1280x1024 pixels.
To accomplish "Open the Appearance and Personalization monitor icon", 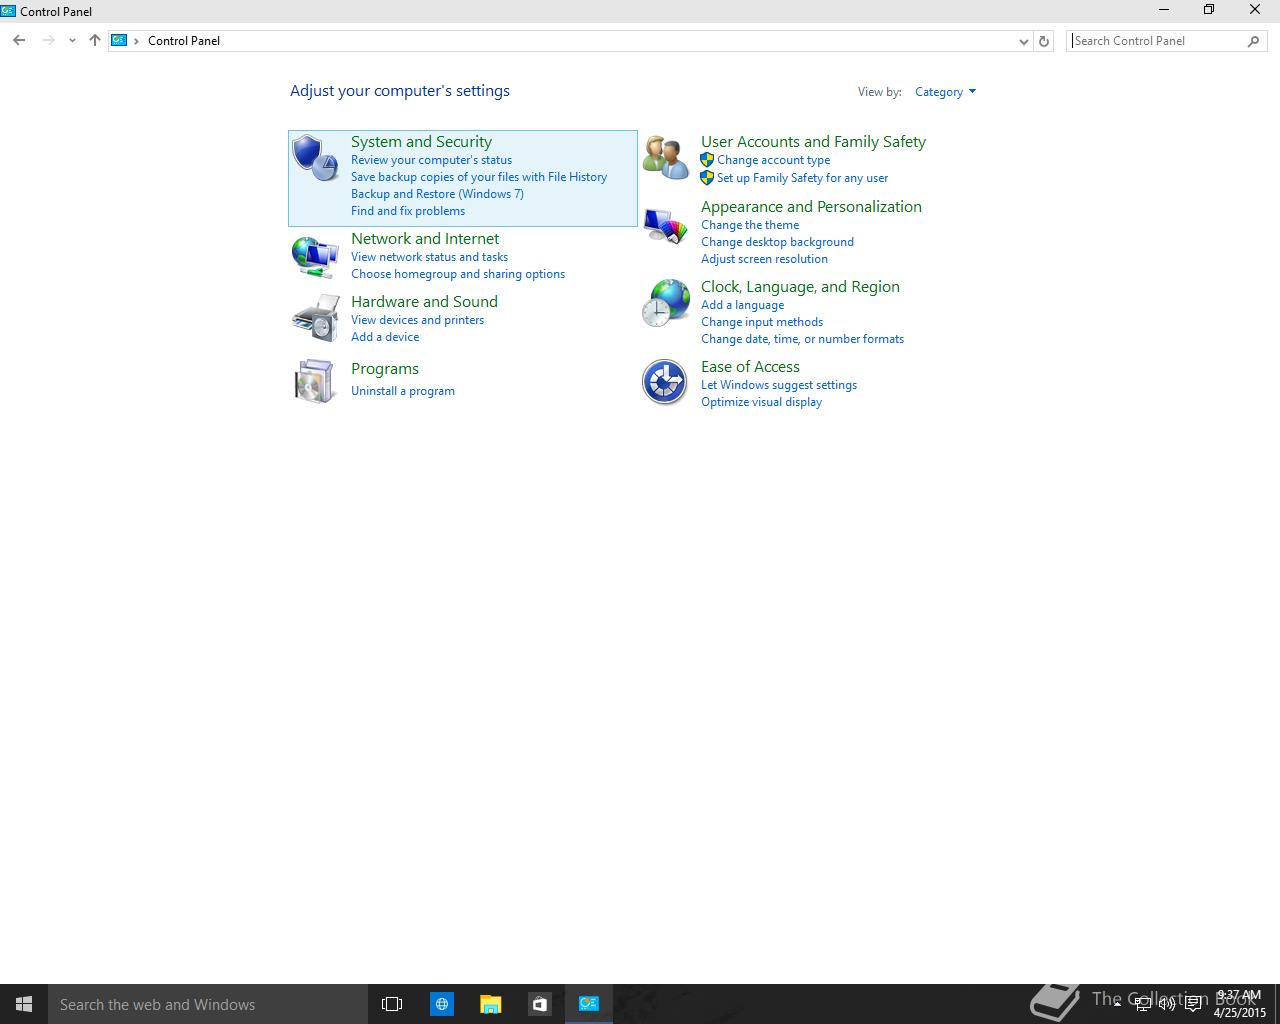I will 666,225.
